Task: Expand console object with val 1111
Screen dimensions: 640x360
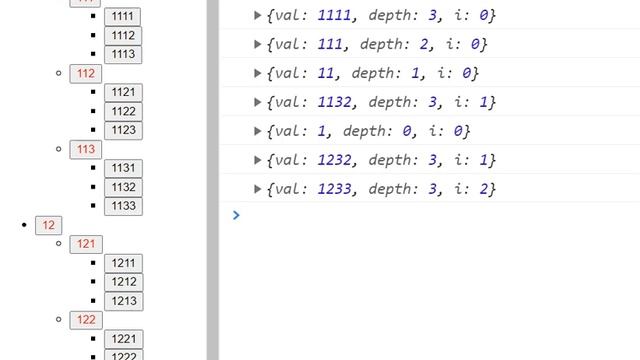Action: click(258, 15)
